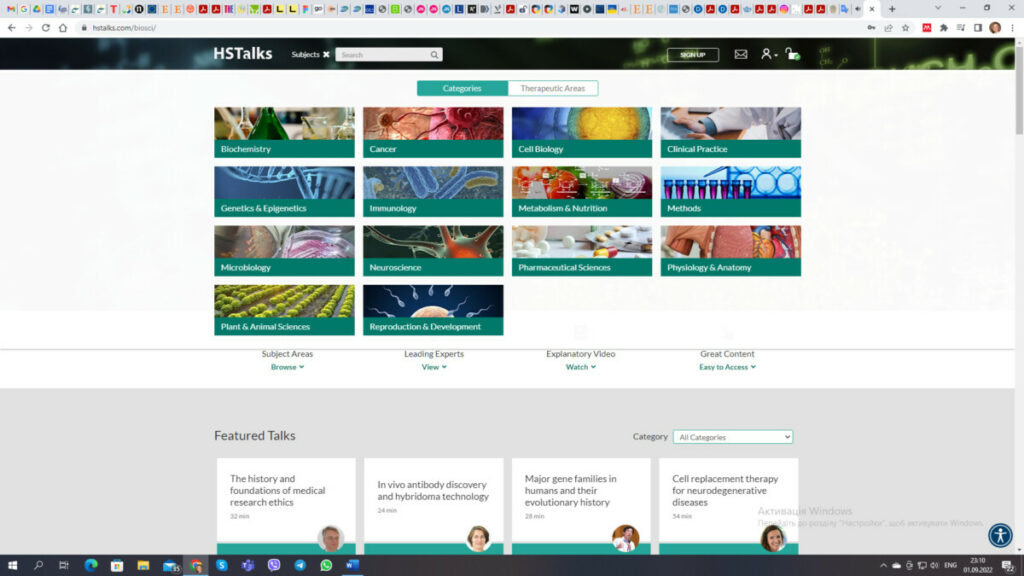Image resolution: width=1024 pixels, height=576 pixels.
Task: Go to the HSTalks home logo link
Action: click(242, 54)
